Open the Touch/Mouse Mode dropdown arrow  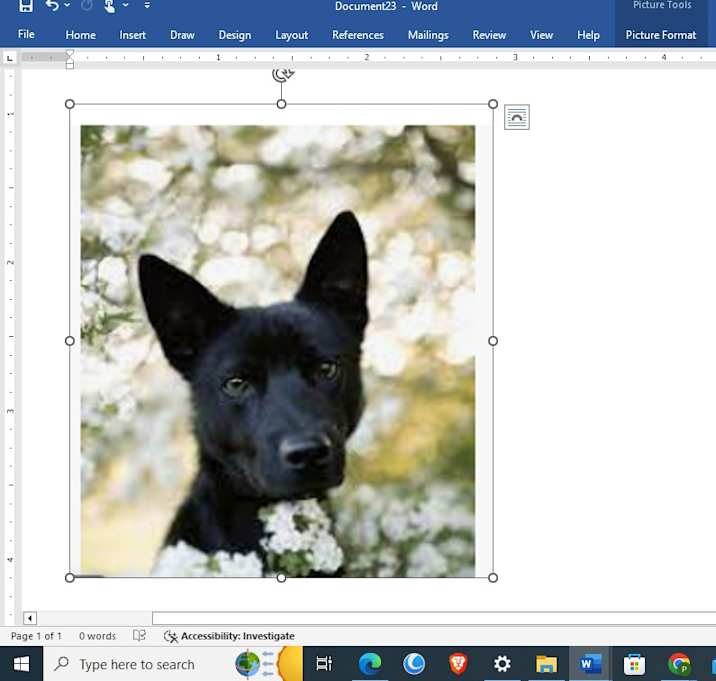point(125,5)
